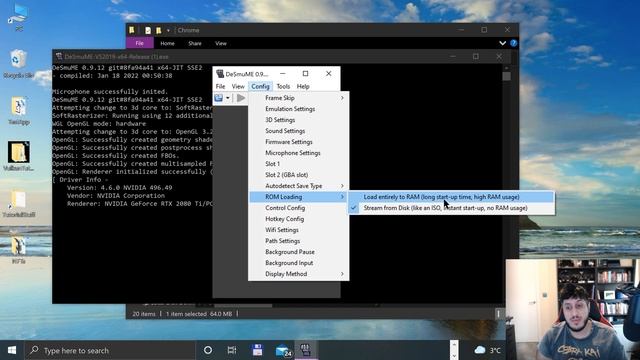Image resolution: width=640 pixels, height=360 pixels.
Task: Select Slot 2 (GBA slot) entry
Action: [298, 175]
